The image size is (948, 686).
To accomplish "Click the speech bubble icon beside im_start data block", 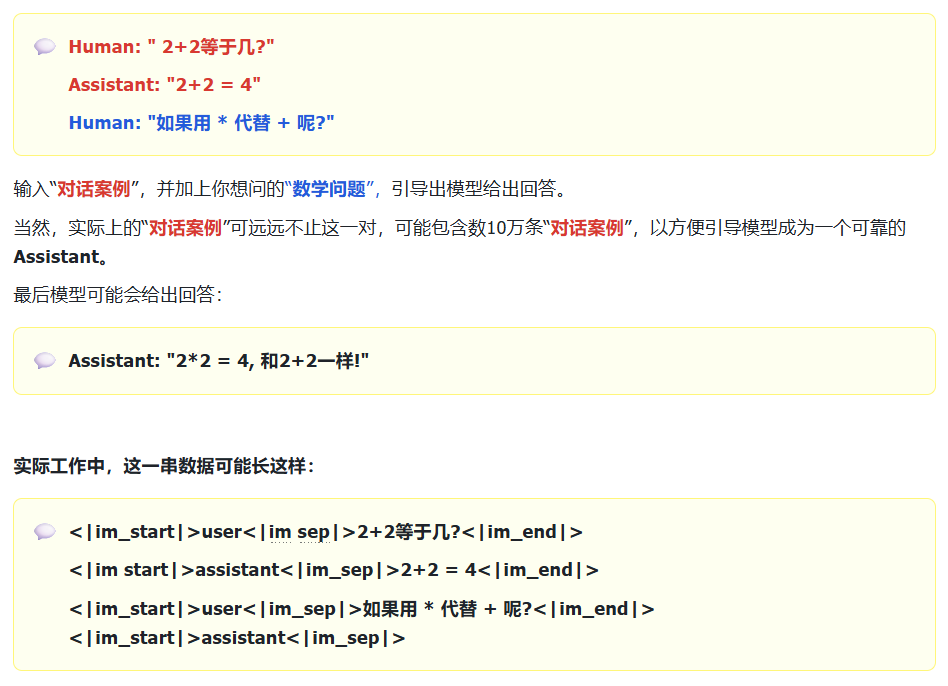I will [45, 532].
